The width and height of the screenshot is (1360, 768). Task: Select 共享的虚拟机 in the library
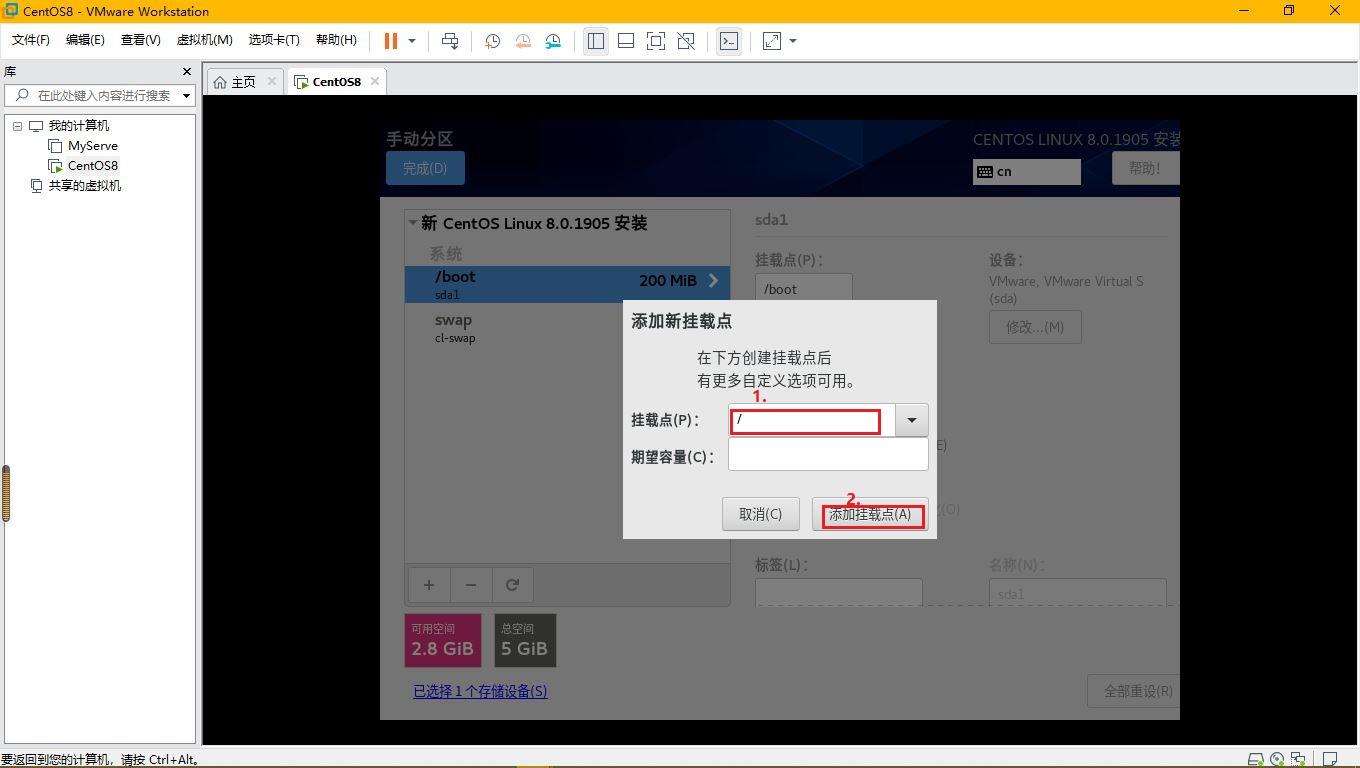coord(84,186)
